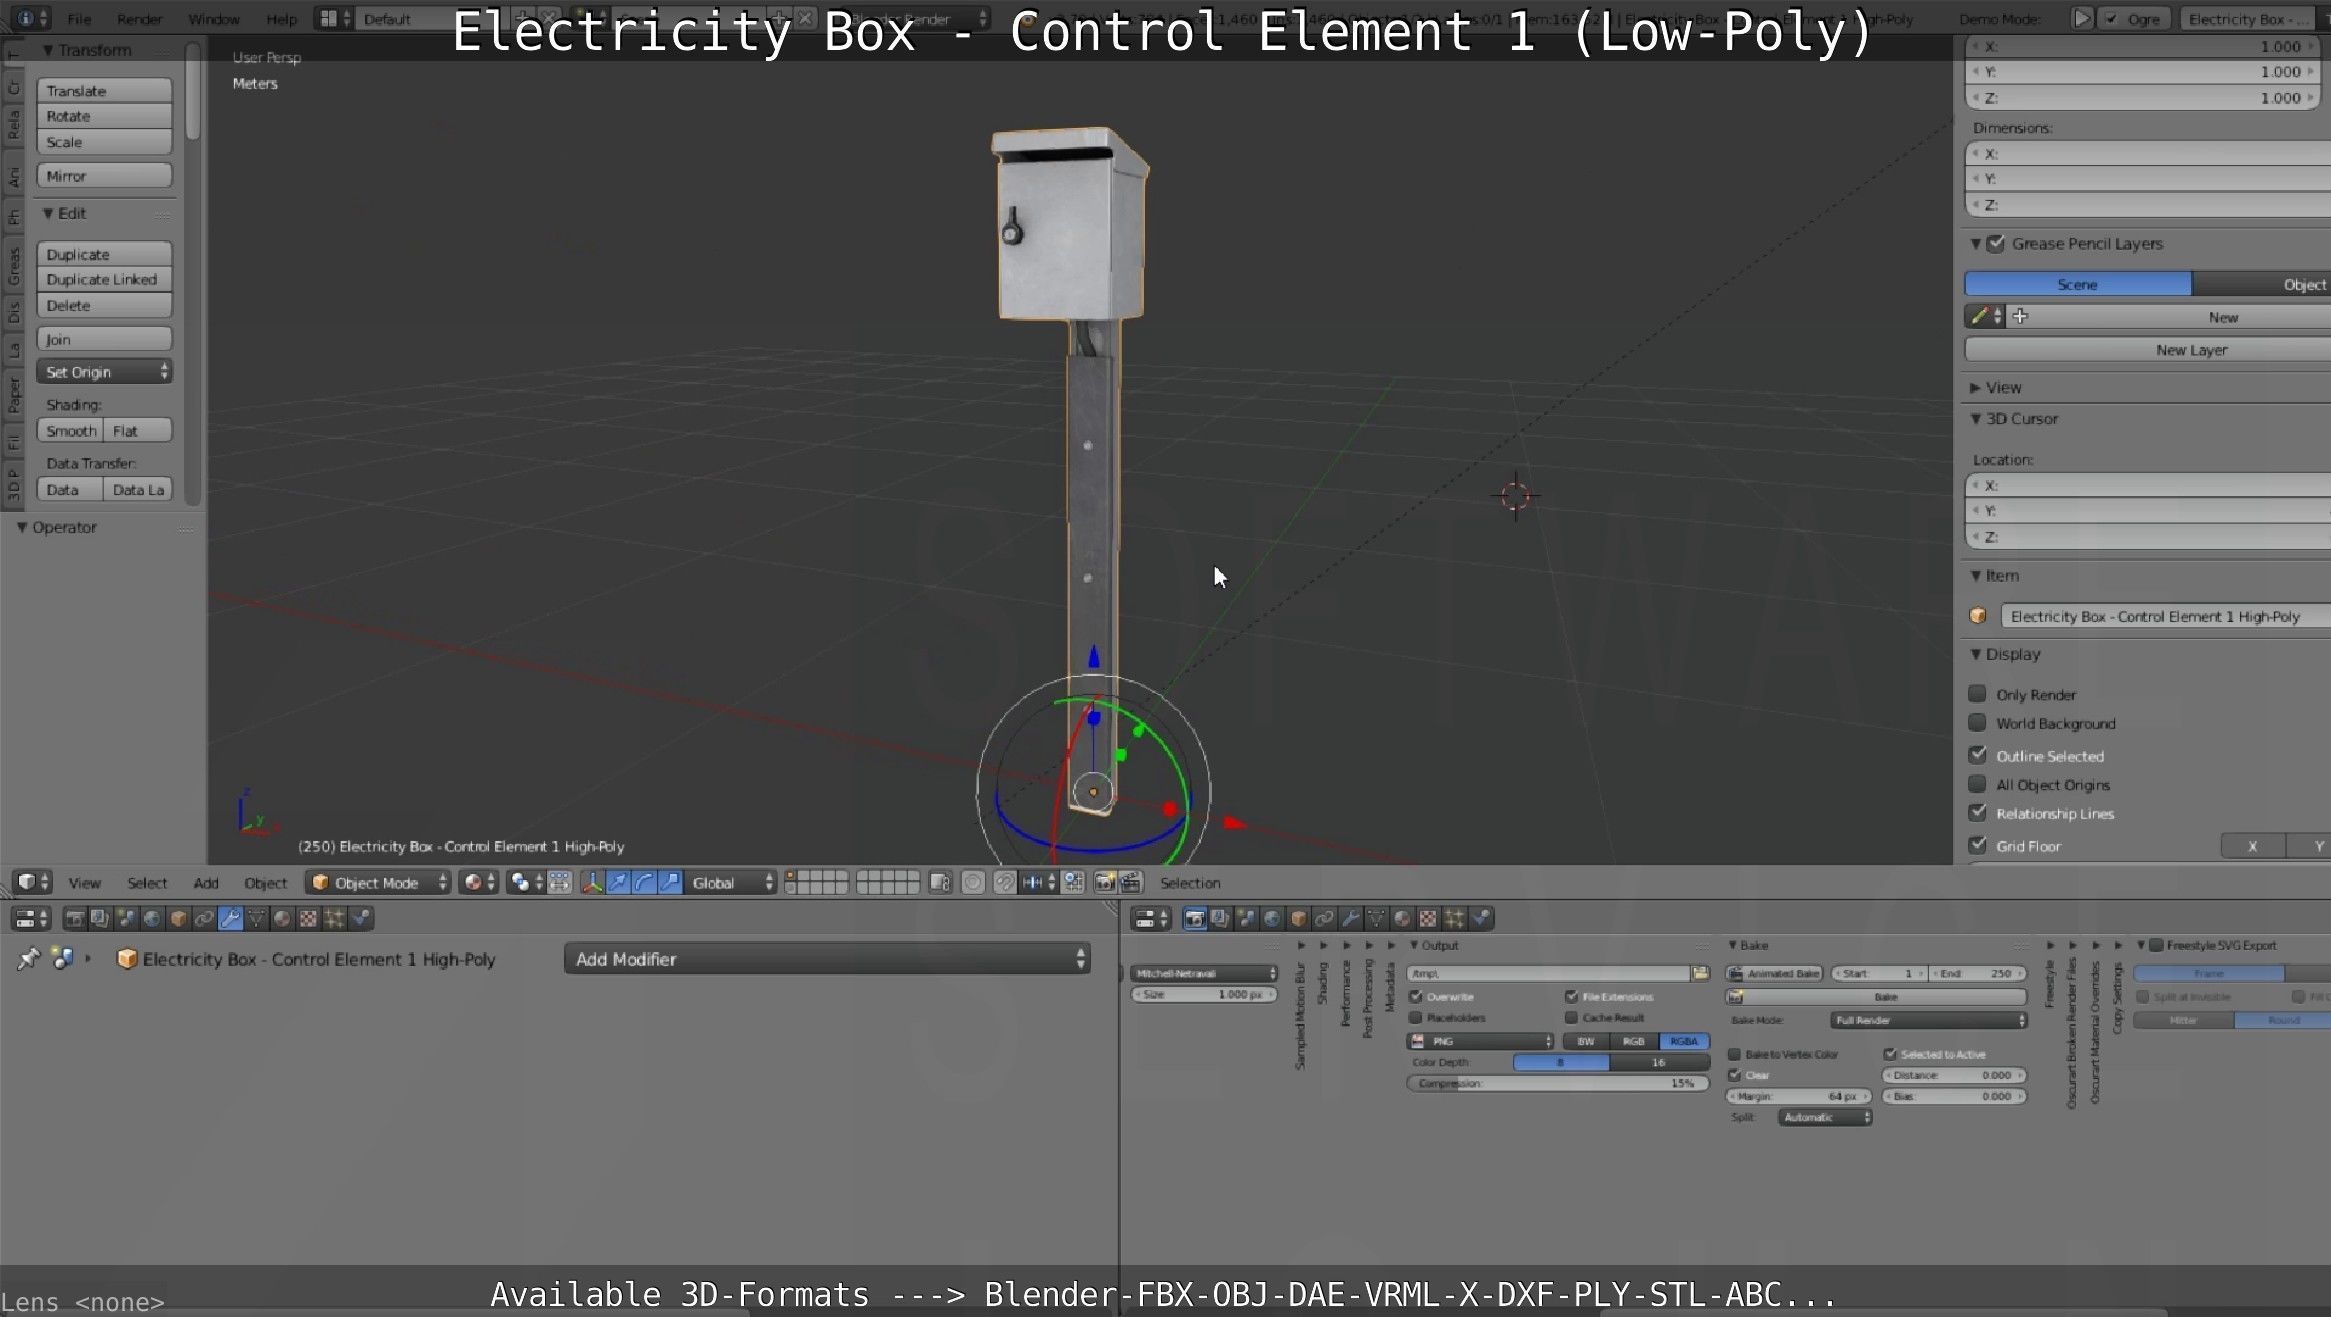This screenshot has width=2331, height=1317.
Task: Click the Mirror button
Action: (x=105, y=176)
